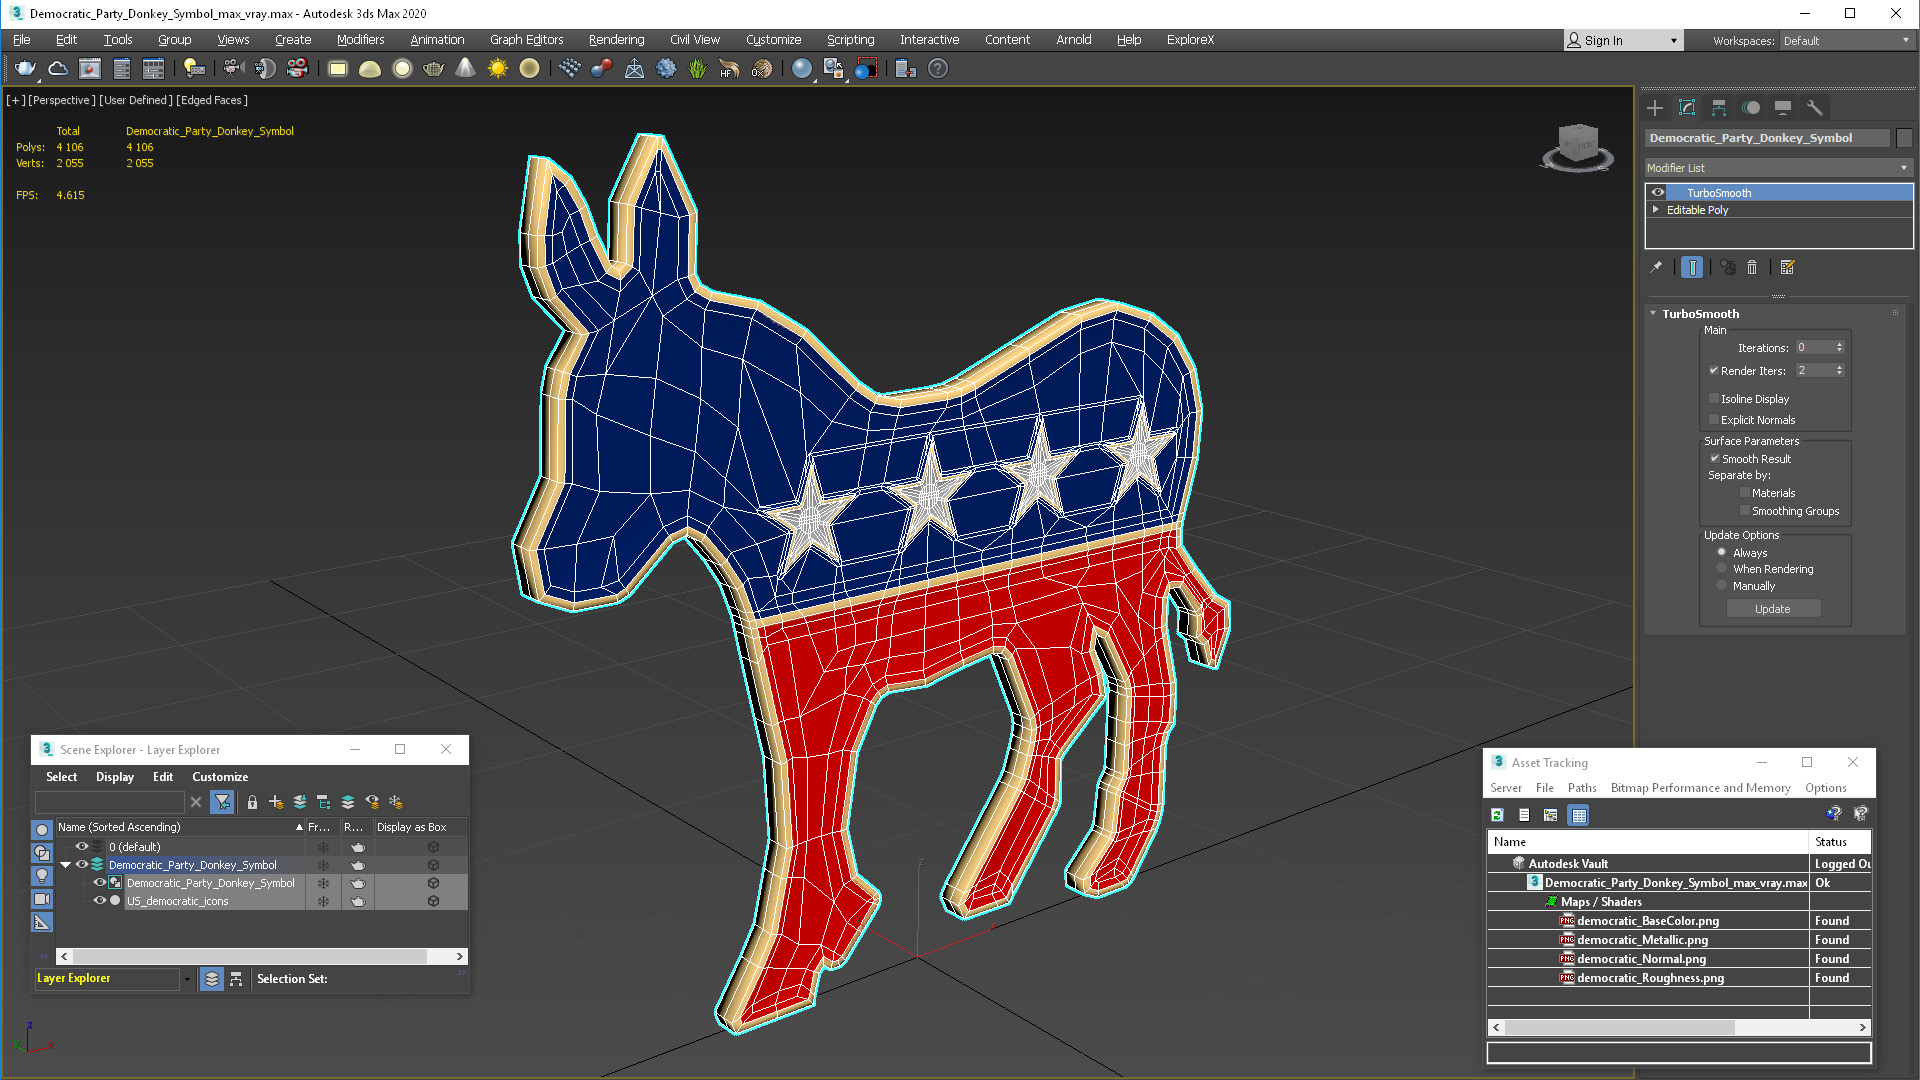
Task: Click the V-Ray sun light icon
Action: coord(497,68)
